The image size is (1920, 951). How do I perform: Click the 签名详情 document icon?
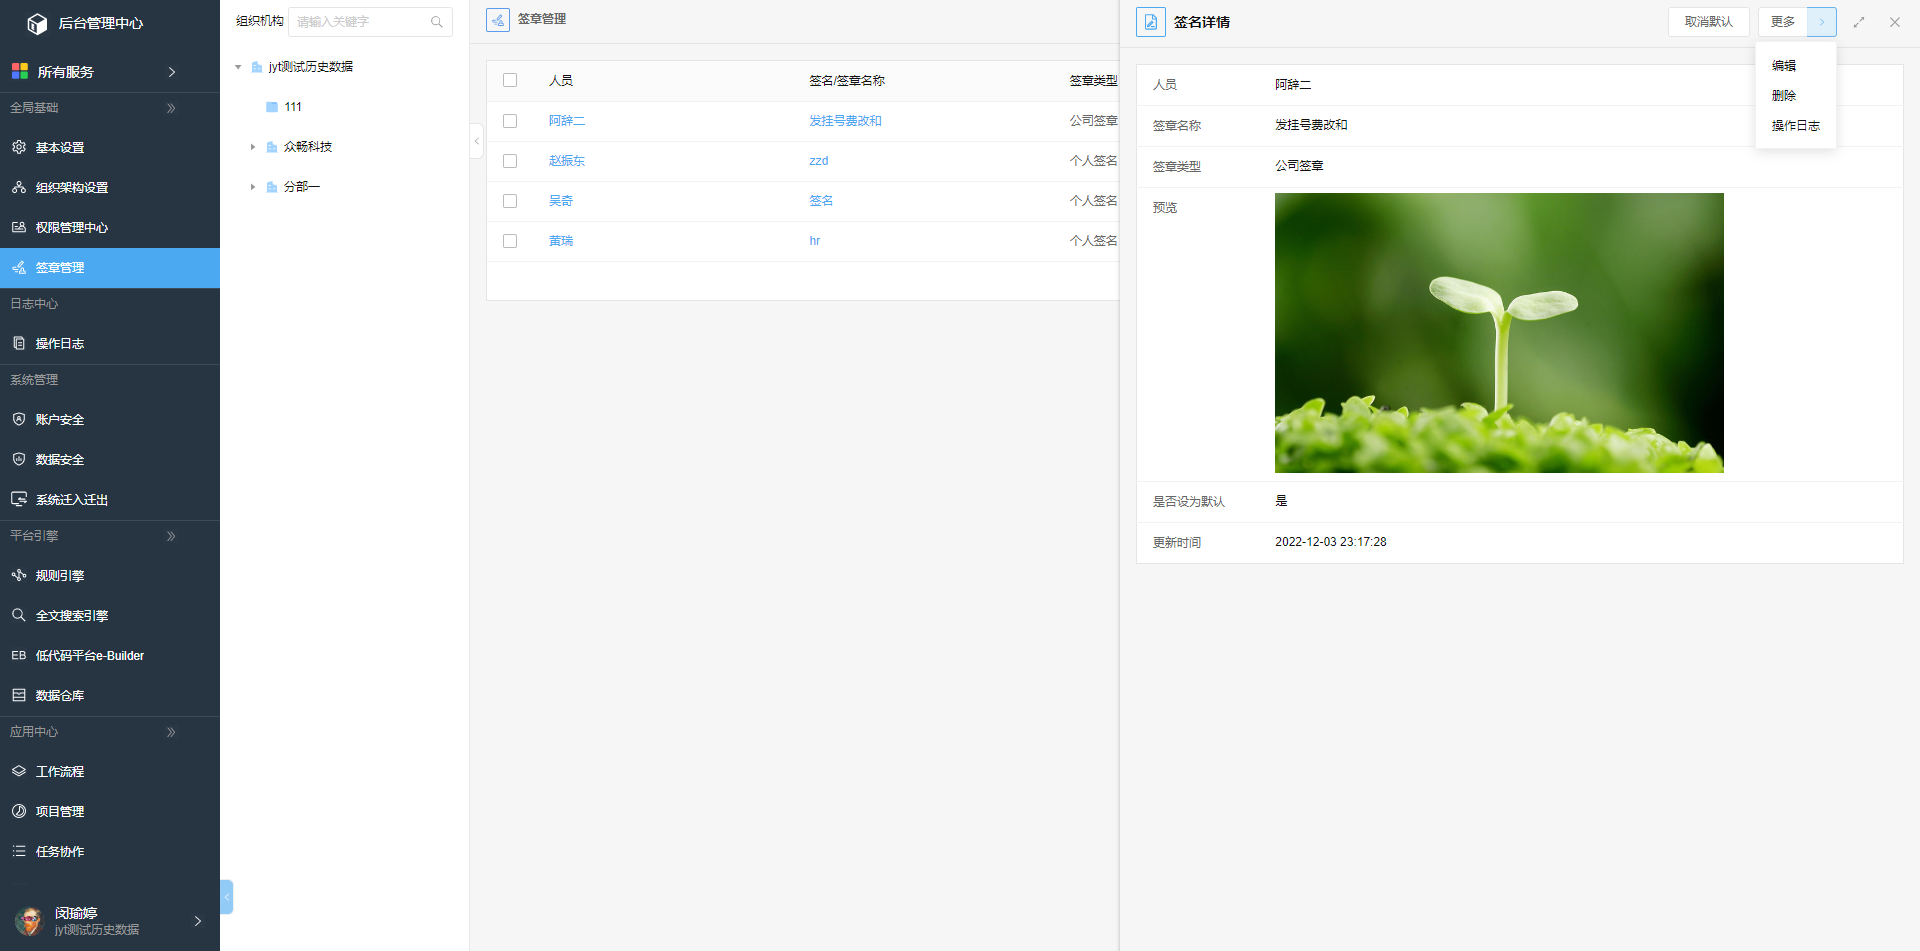[1151, 22]
